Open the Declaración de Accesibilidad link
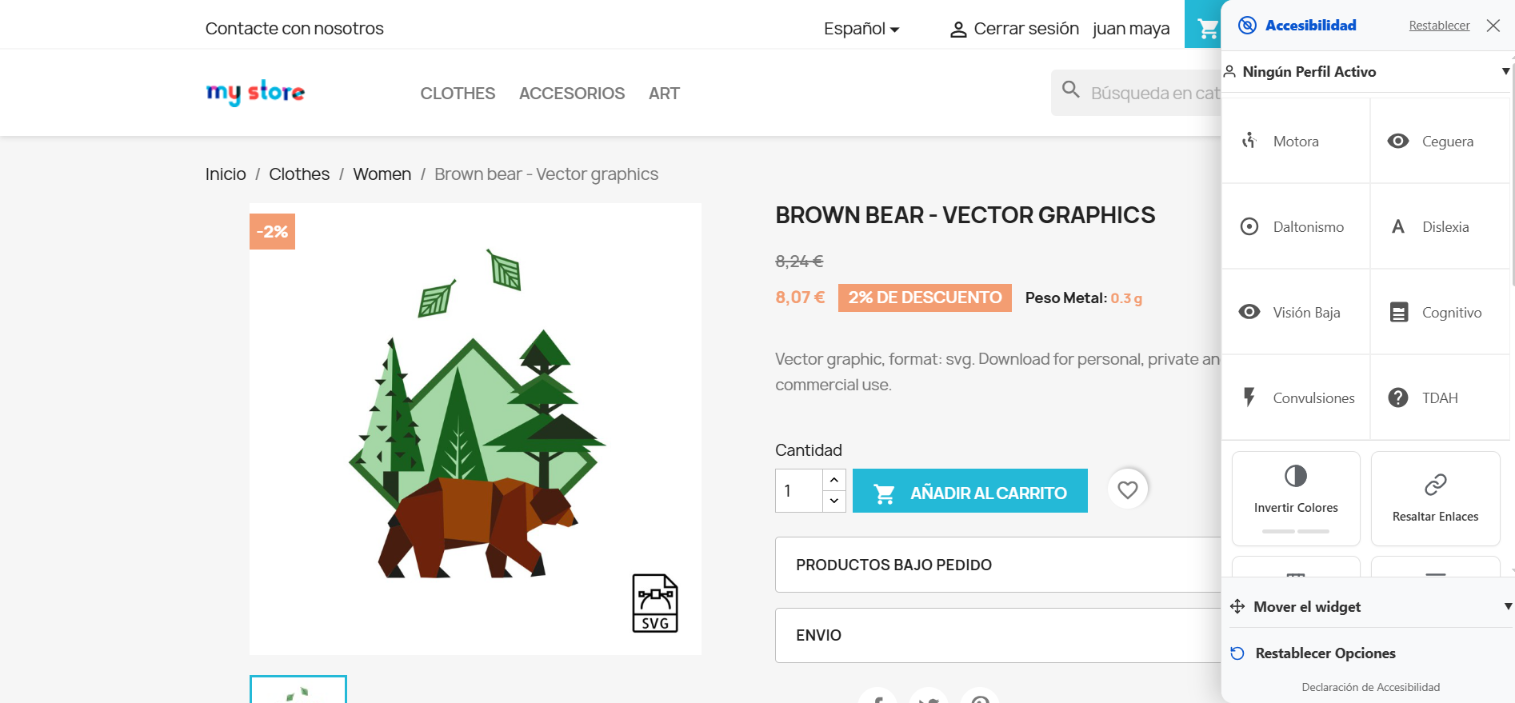 pyautogui.click(x=1370, y=687)
